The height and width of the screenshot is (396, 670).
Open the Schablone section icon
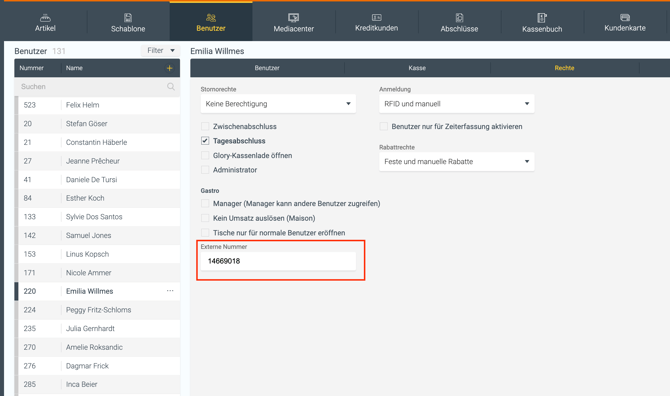coord(128,18)
